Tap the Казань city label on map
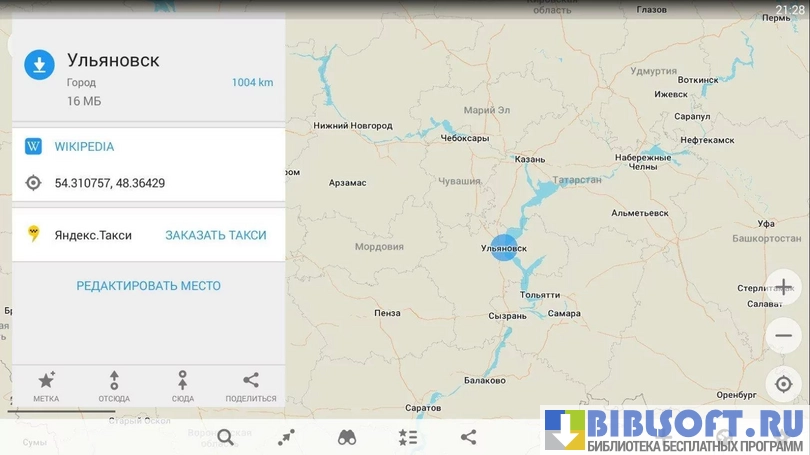This screenshot has height=455, width=810. pyautogui.click(x=529, y=159)
